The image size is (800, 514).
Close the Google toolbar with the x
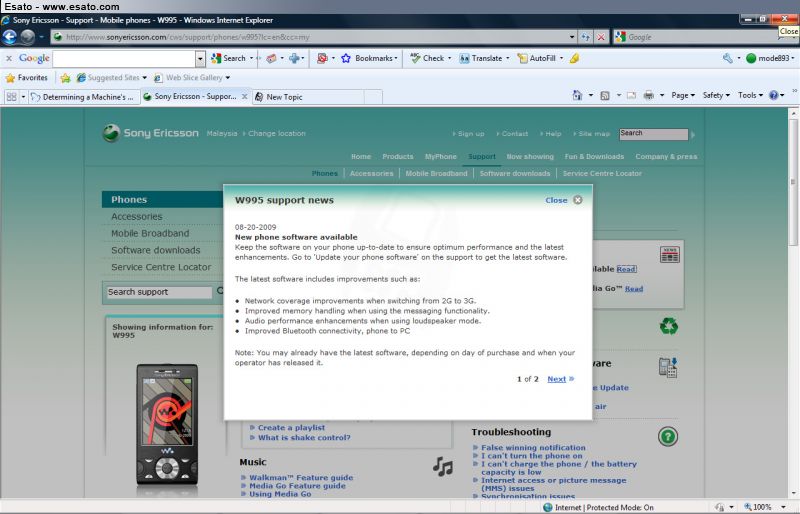(9, 58)
